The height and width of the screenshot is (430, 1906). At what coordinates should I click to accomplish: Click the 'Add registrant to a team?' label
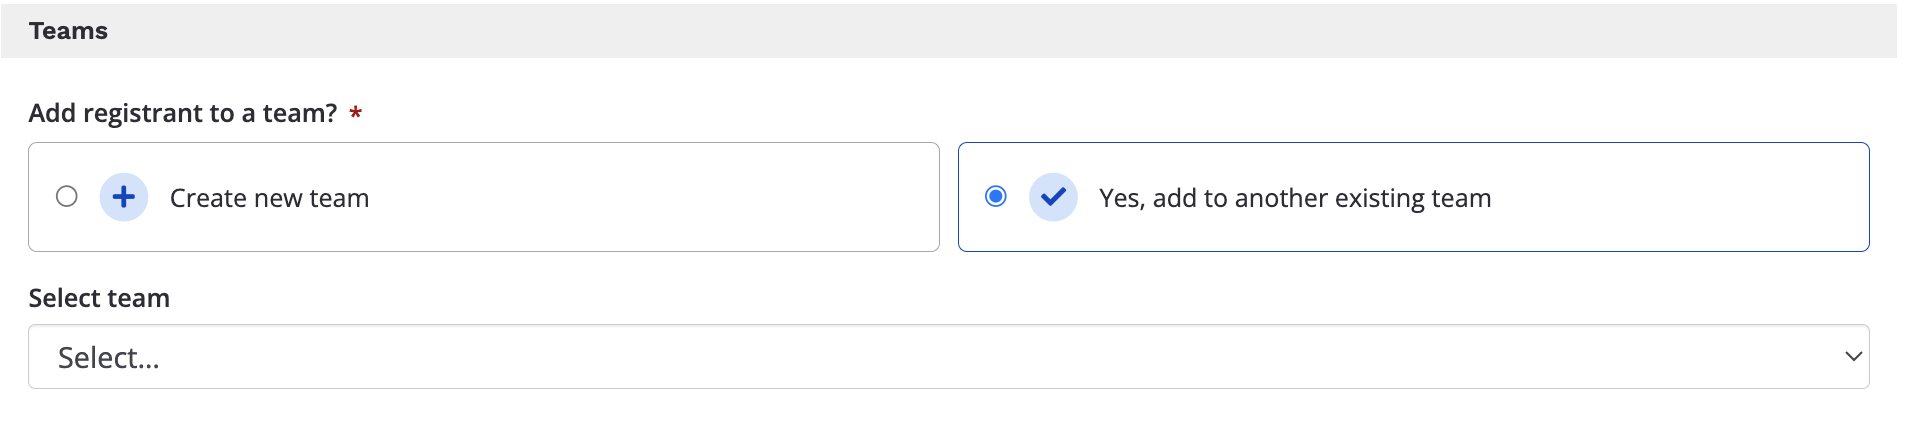[x=183, y=113]
